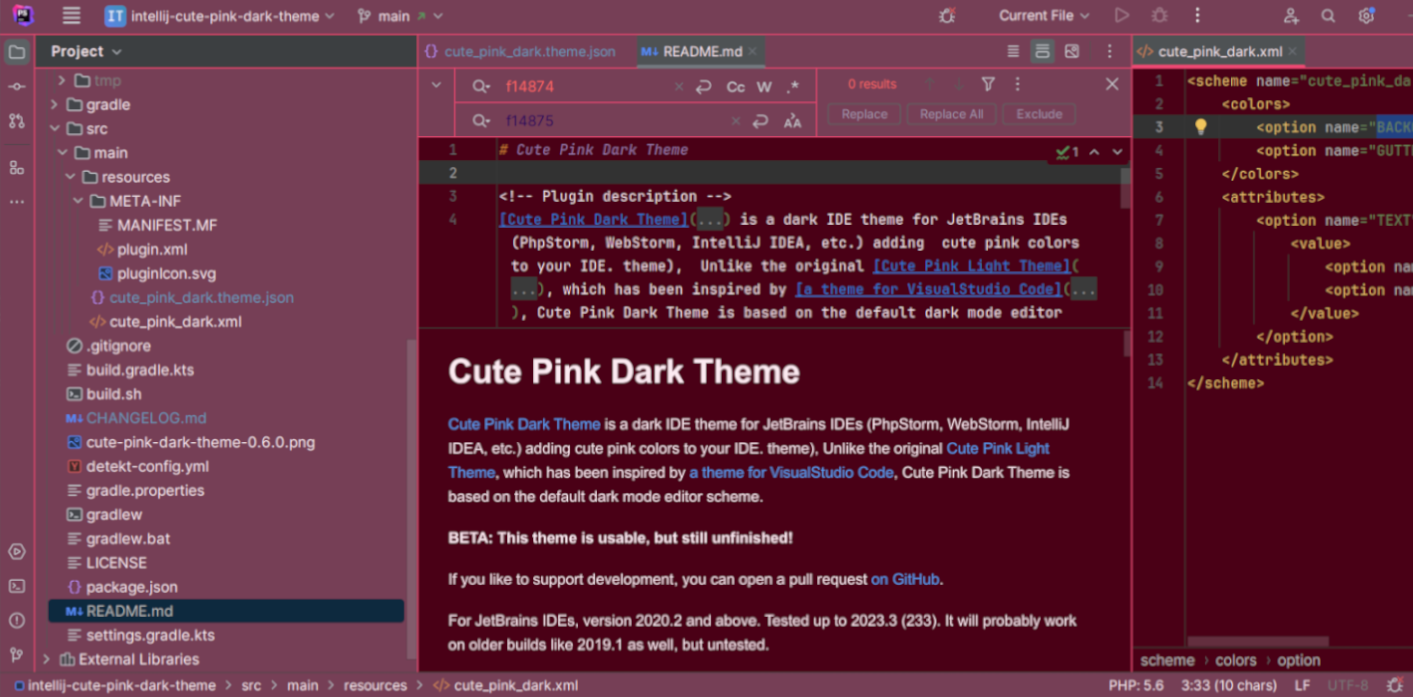
Task: Click PHP: 5.6 in status bar
Action: click(1136, 686)
